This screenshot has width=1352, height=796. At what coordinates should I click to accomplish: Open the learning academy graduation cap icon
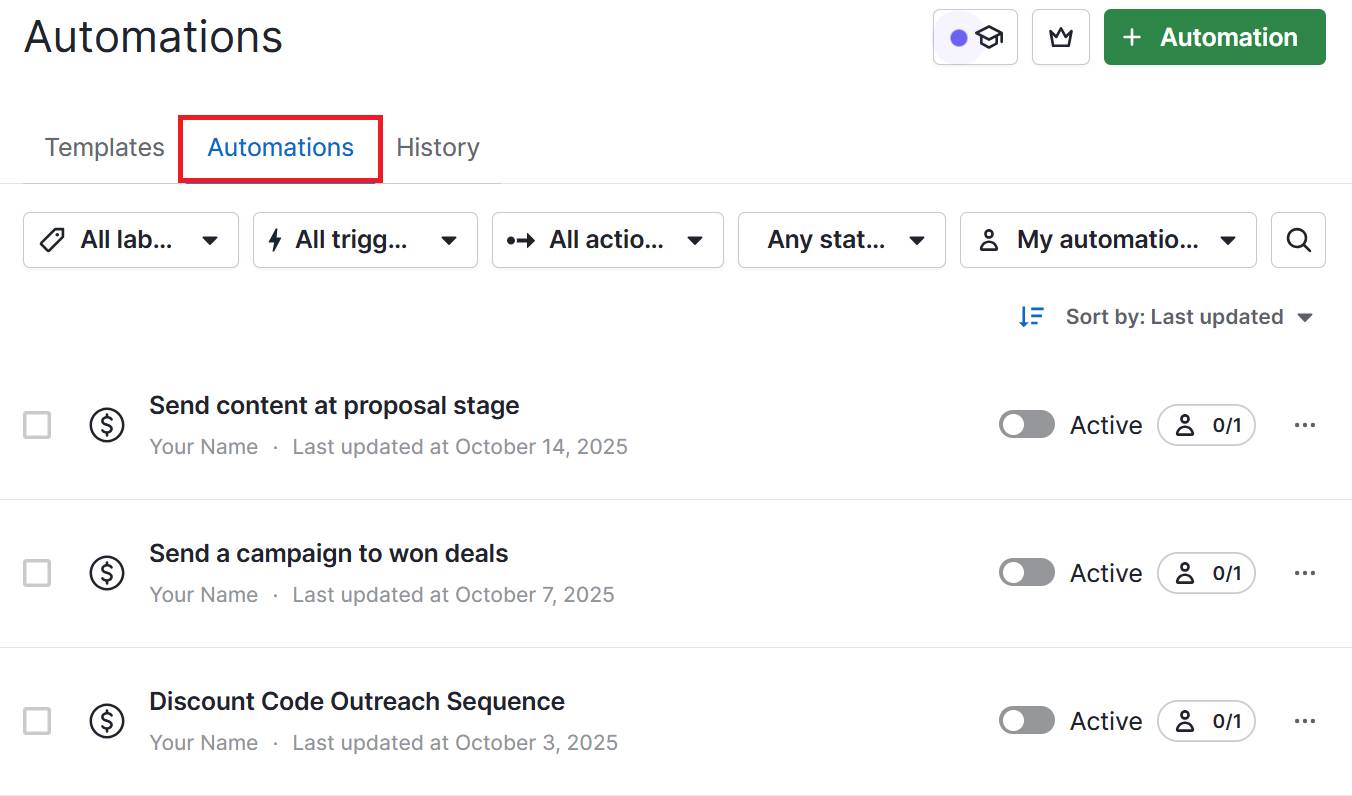pyautogui.click(x=988, y=36)
